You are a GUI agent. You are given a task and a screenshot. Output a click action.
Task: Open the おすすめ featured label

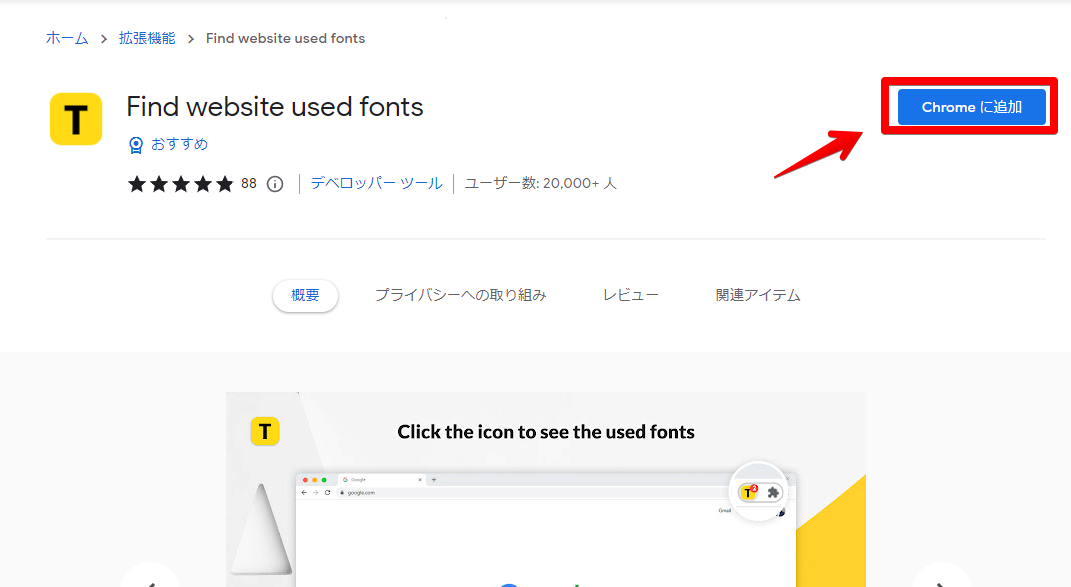click(x=179, y=144)
